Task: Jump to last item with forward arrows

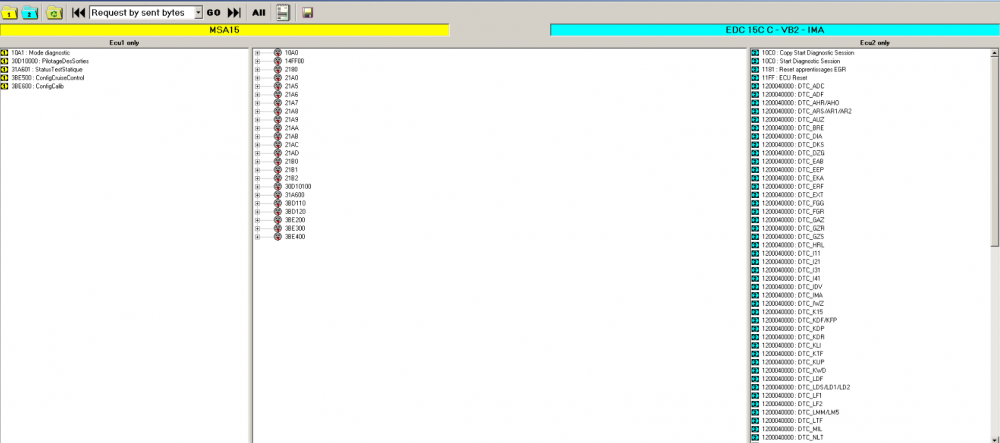Action: point(234,13)
